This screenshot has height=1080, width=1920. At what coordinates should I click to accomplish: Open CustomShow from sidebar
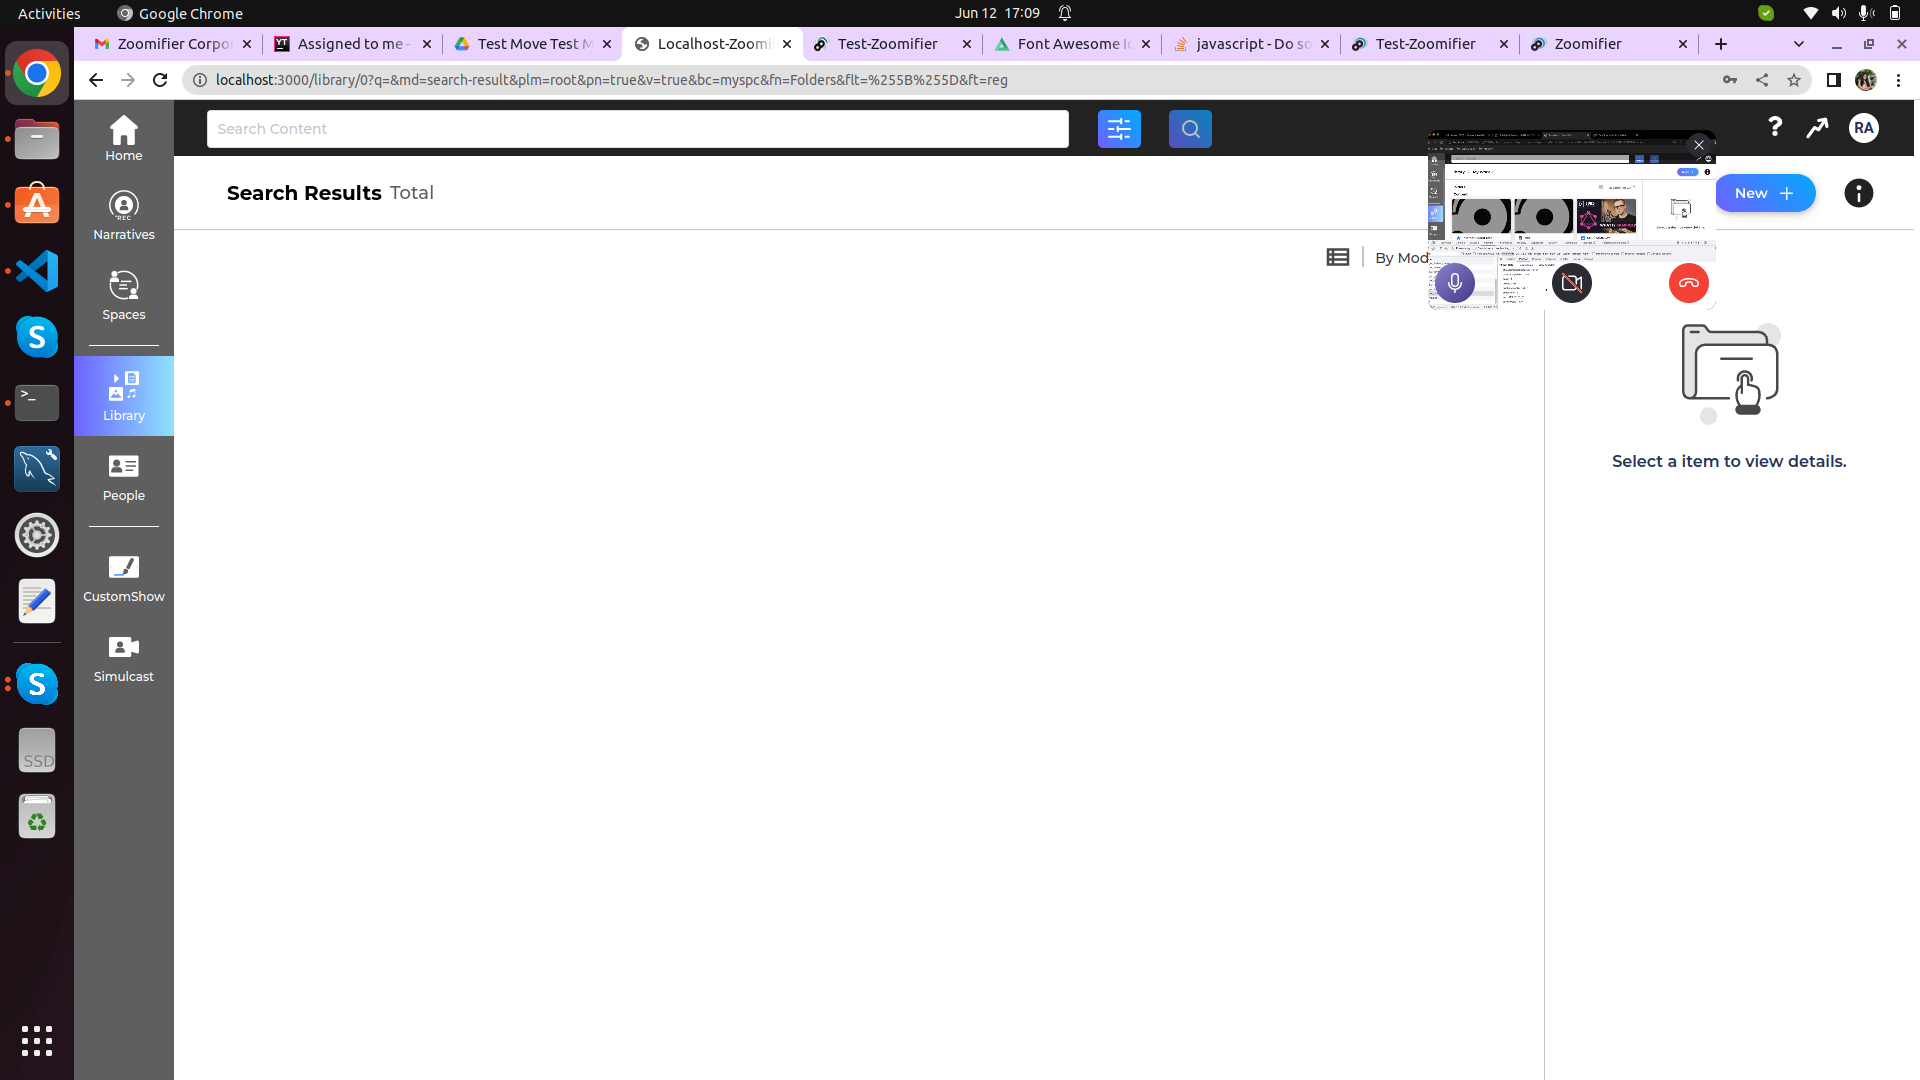pos(123,578)
